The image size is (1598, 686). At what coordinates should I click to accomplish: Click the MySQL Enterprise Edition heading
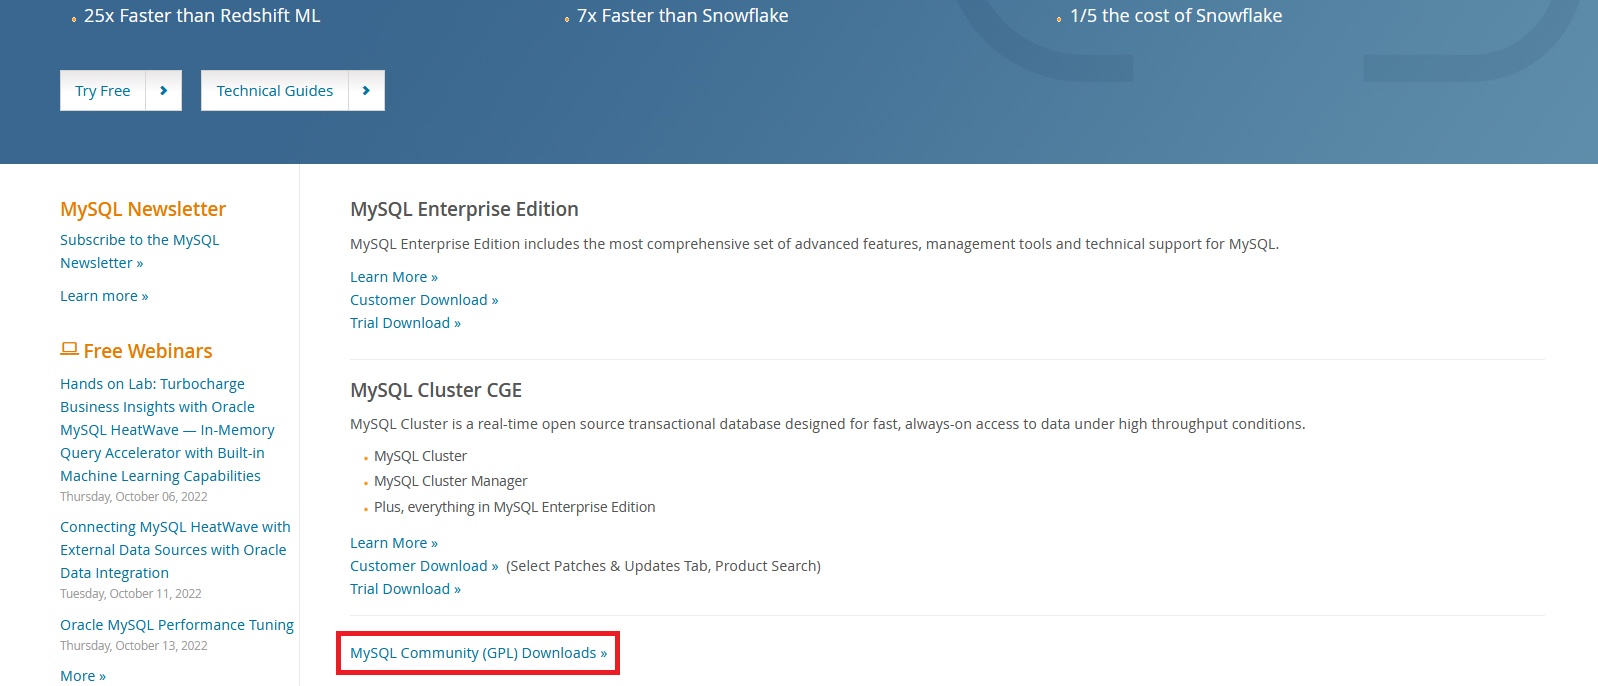click(464, 209)
